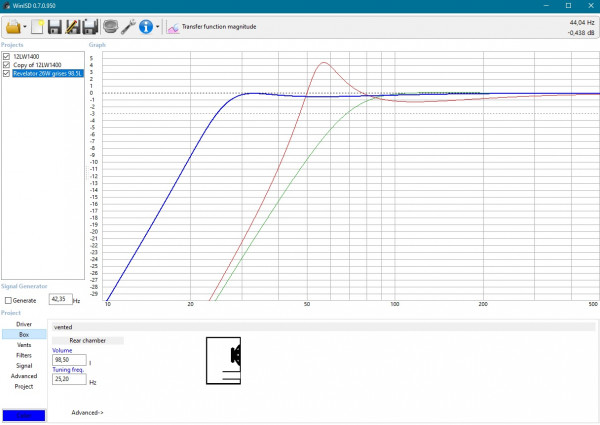600x425 pixels.
Task: Uncheck the 12LW1400 project checkbox
Action: click(7, 56)
